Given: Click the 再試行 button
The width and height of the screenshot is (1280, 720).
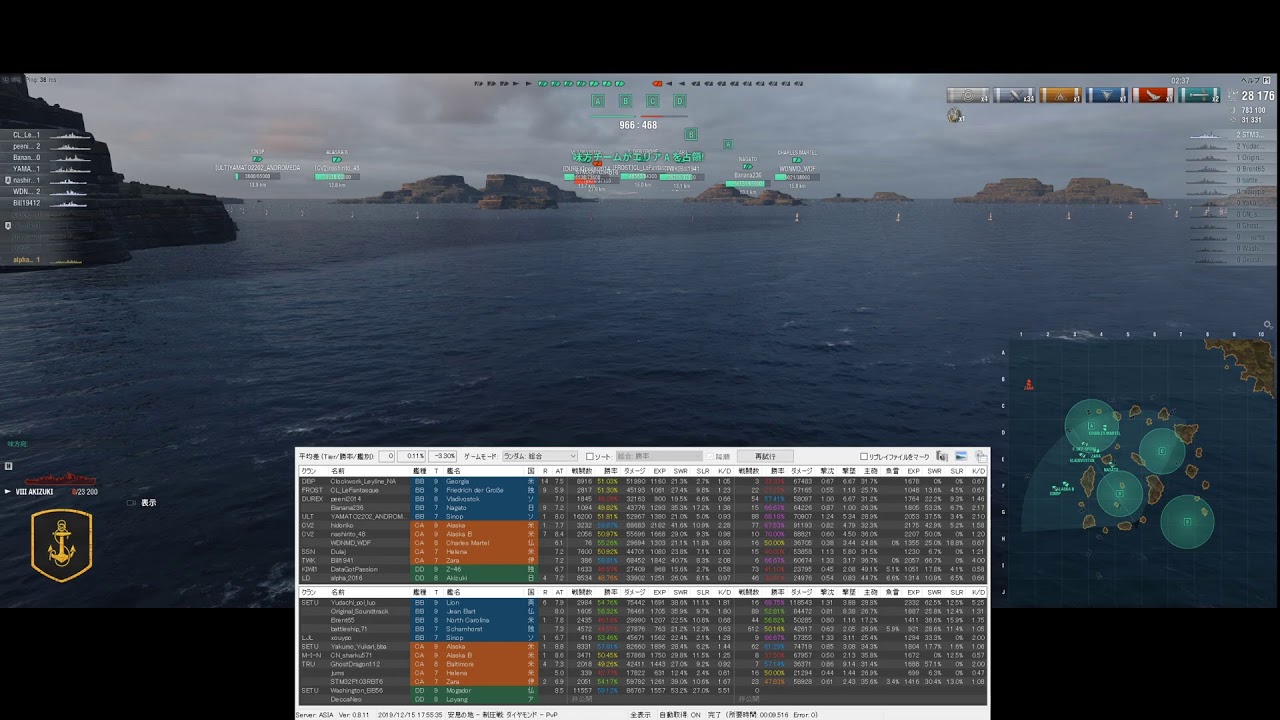Looking at the screenshot, I should pos(765,456).
